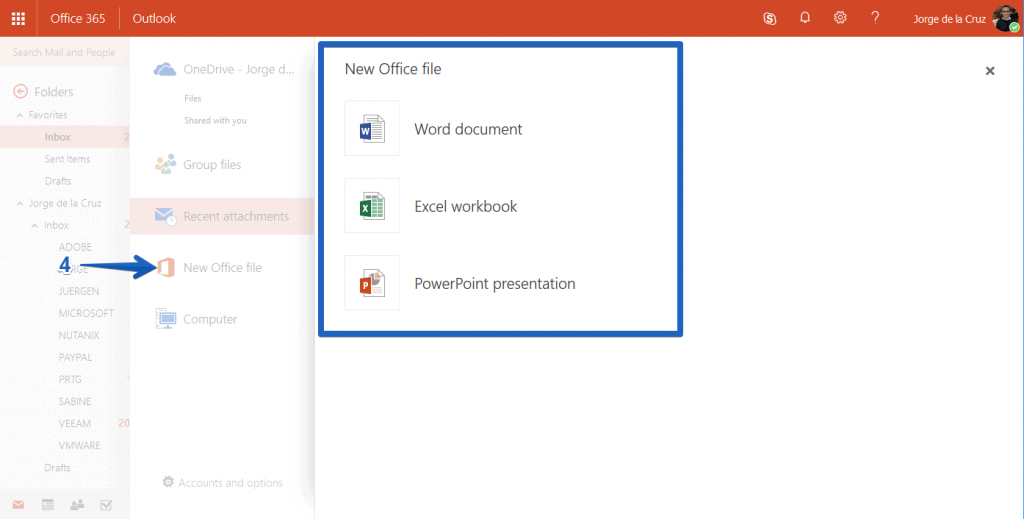Viewport: 1024px width, 519px height.
Task: Open the notifications bell
Action: pos(805,18)
